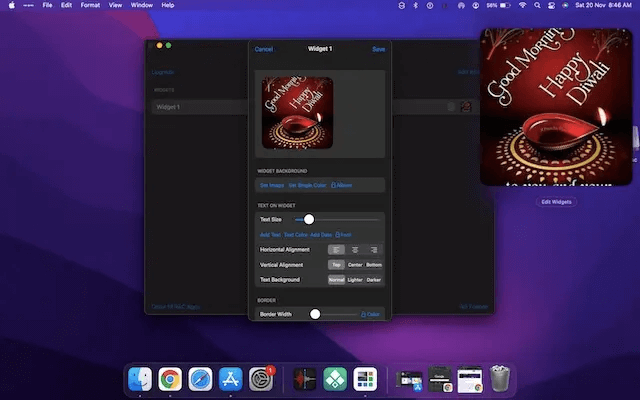
Task: Open the Format menu
Action: [x=90, y=6]
